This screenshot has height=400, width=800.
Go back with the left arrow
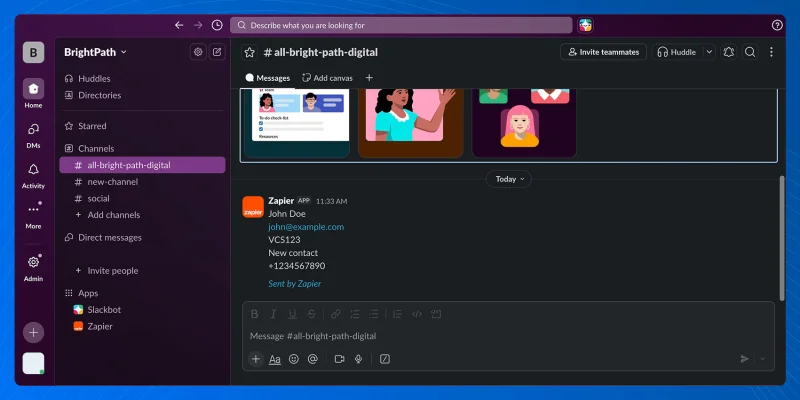(x=179, y=25)
